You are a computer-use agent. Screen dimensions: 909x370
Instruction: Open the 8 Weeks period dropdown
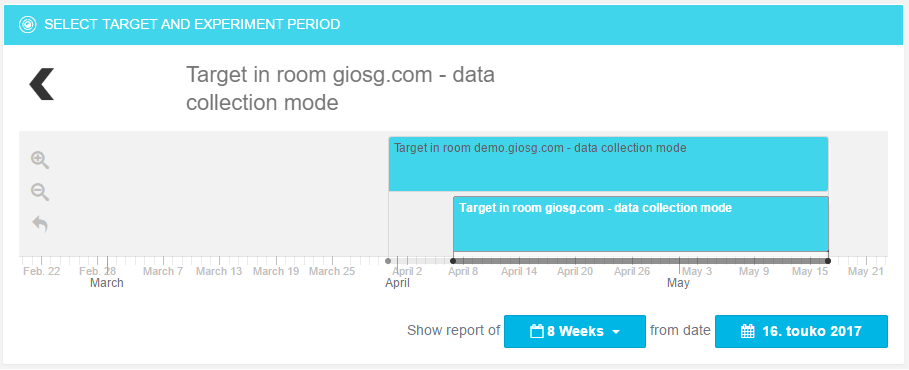575,332
